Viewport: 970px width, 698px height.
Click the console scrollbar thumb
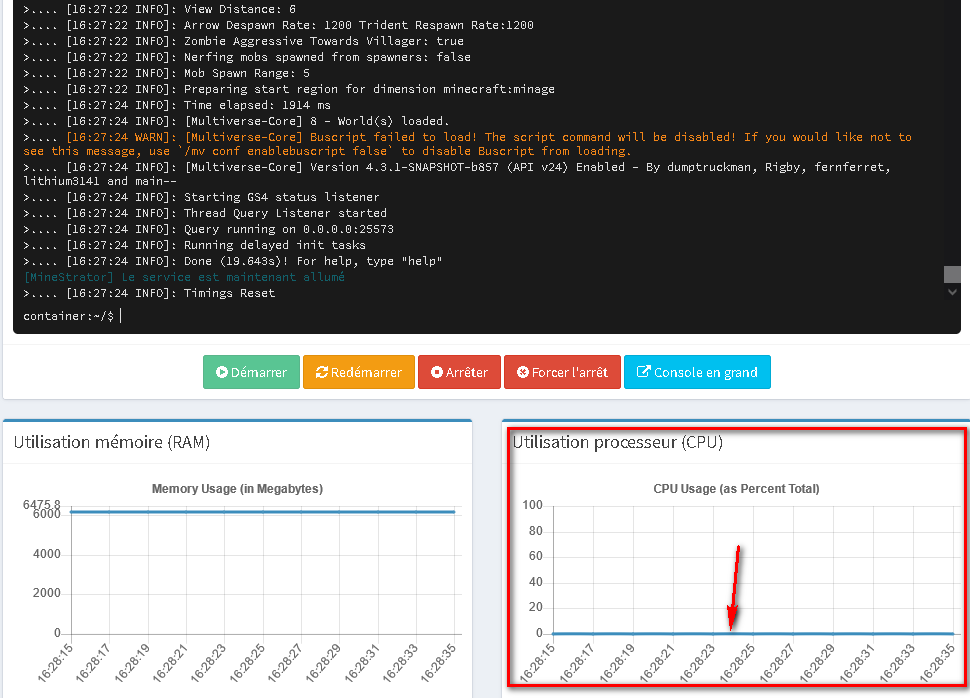pos(951,273)
